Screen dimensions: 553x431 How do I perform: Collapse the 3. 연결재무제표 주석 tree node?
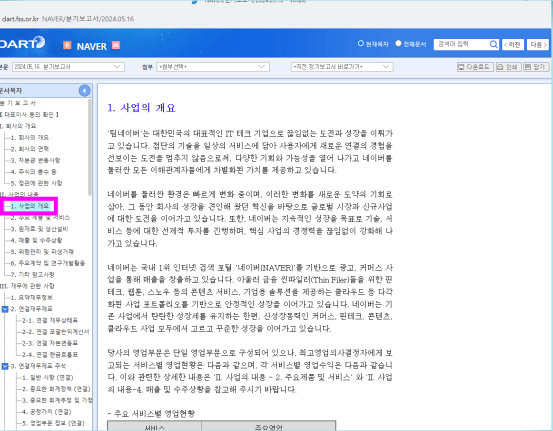tap(5, 366)
